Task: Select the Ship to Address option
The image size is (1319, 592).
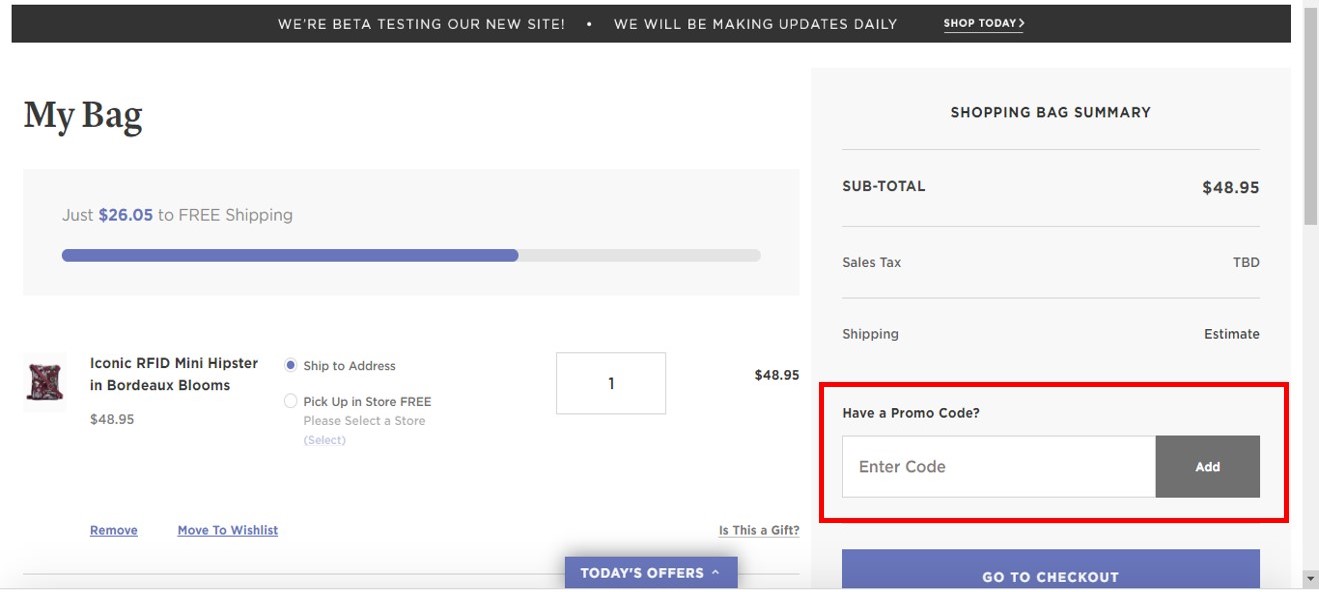Action: 291,366
